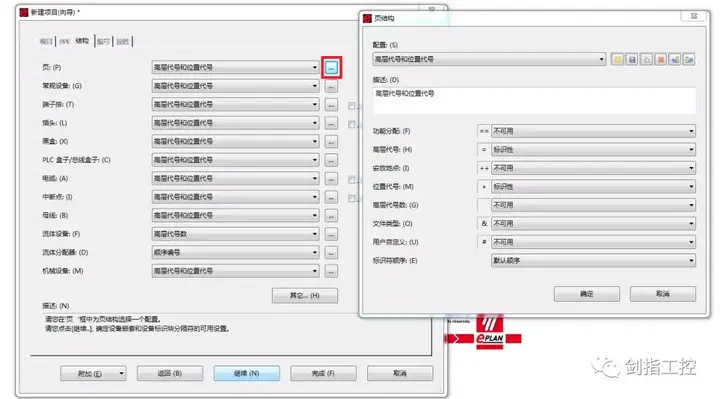Open the 流体设备 (F) ellipsis button
The width and height of the screenshot is (720, 399).
pos(331,234)
